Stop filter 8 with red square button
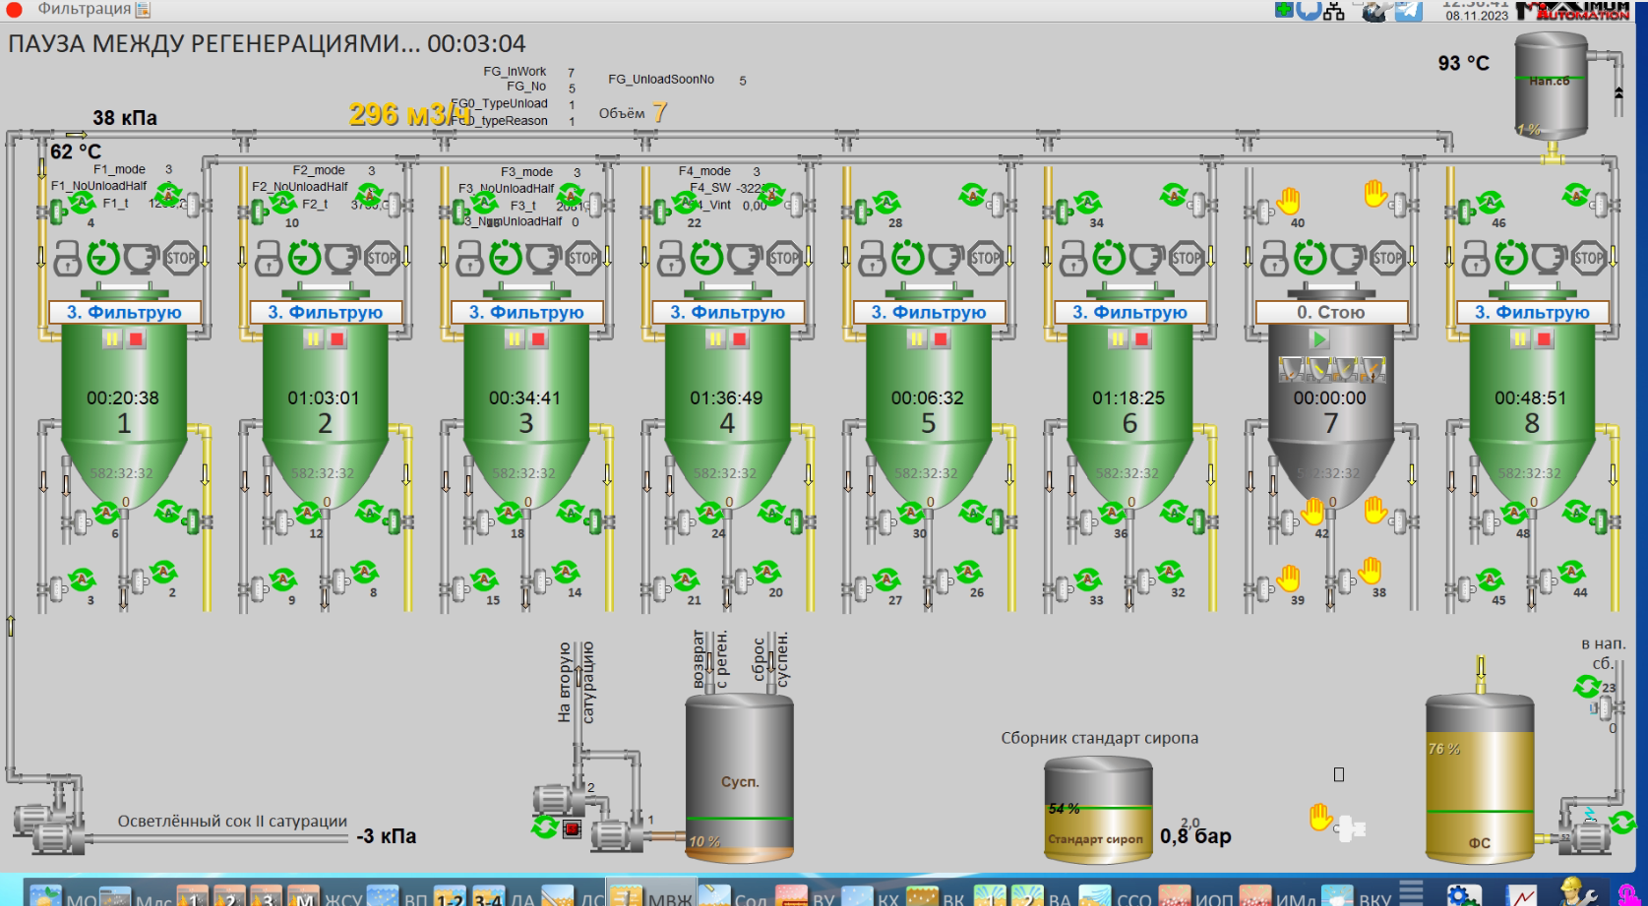Screen dimensions: 1648x906 coord(1545,339)
